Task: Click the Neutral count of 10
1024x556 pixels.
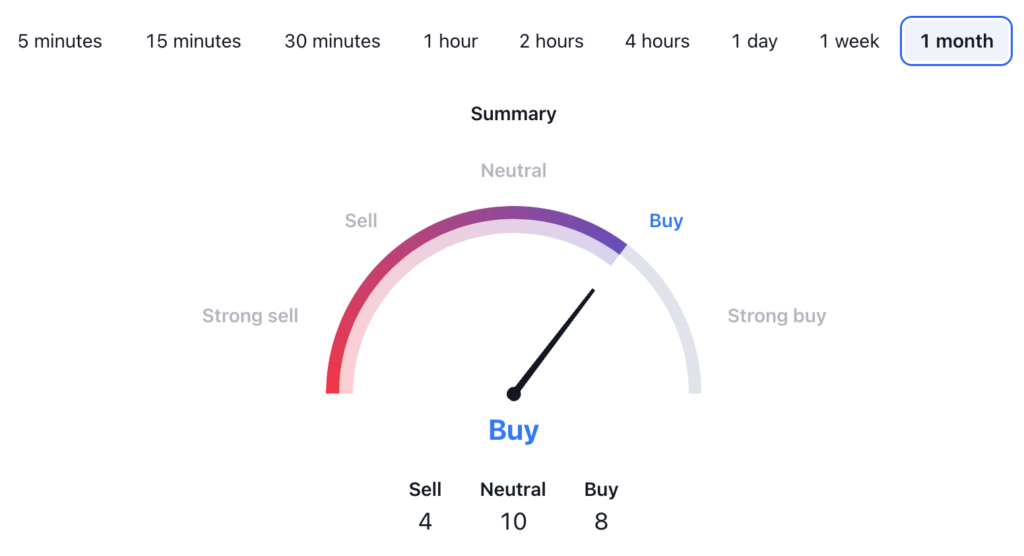Action: pyautogui.click(x=513, y=521)
